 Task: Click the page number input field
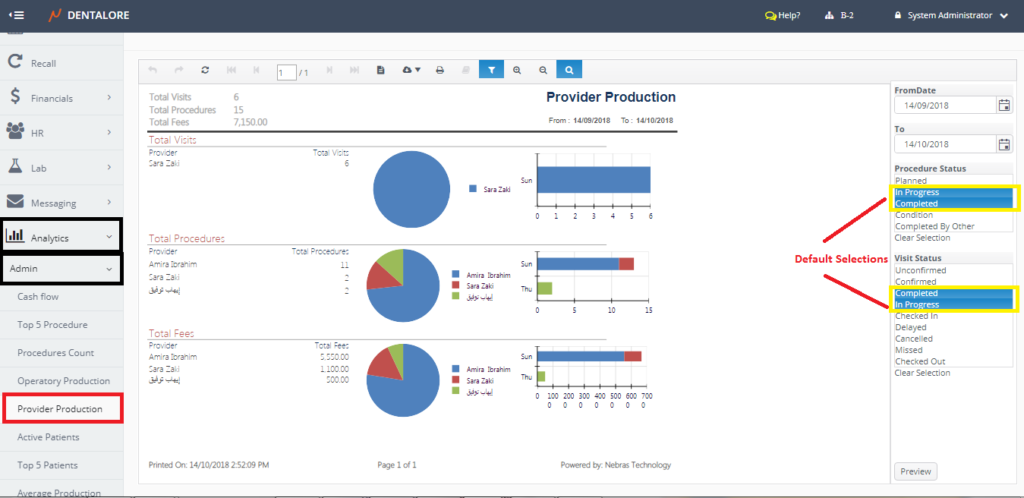[x=286, y=72]
